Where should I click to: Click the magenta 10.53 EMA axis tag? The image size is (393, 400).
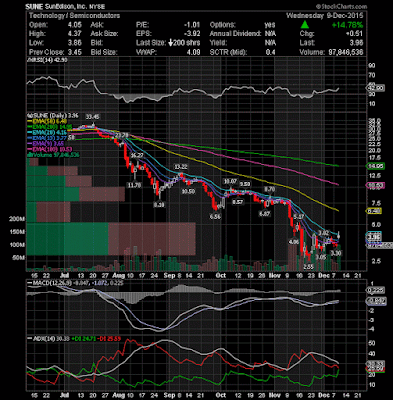pyautogui.click(x=376, y=185)
